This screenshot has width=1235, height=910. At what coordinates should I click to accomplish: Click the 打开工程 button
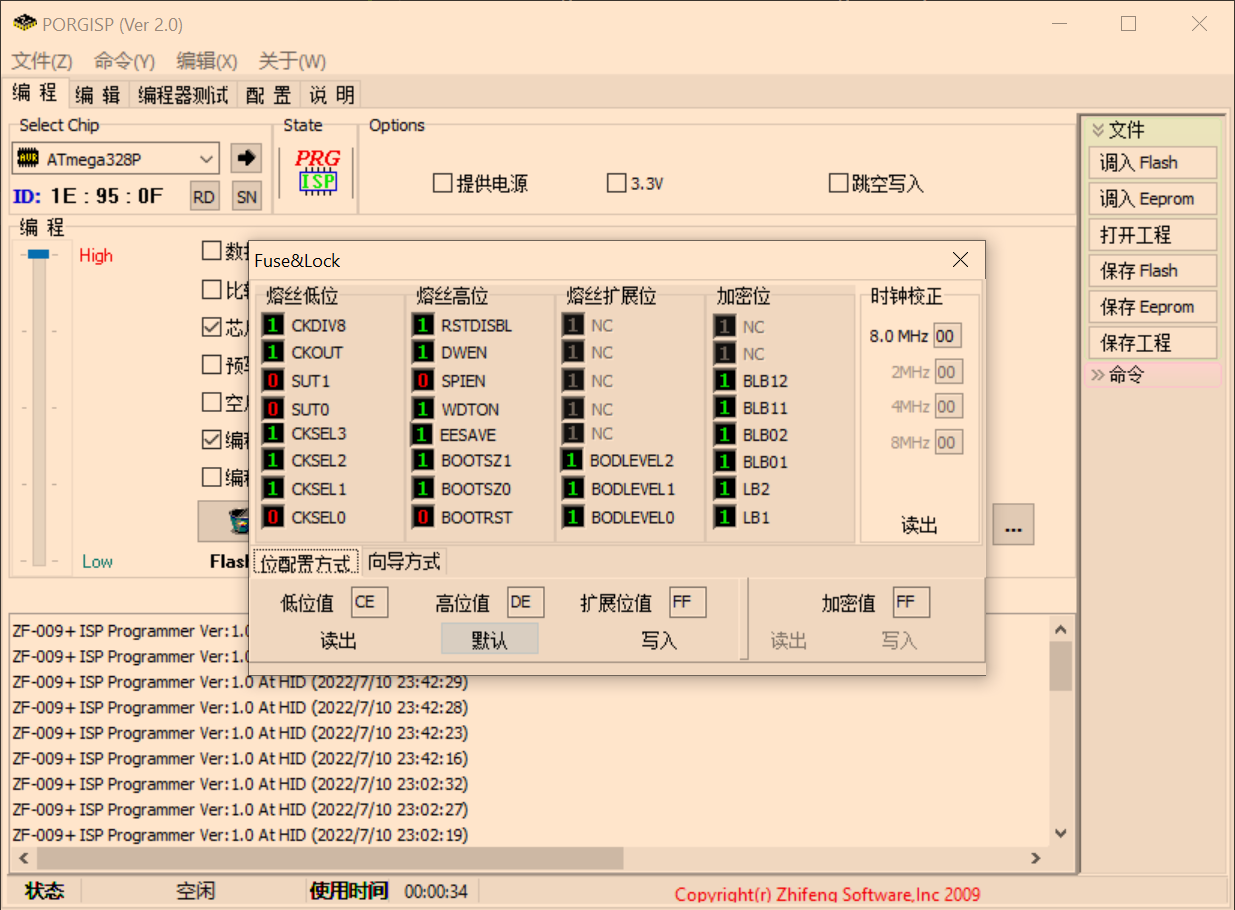1152,235
